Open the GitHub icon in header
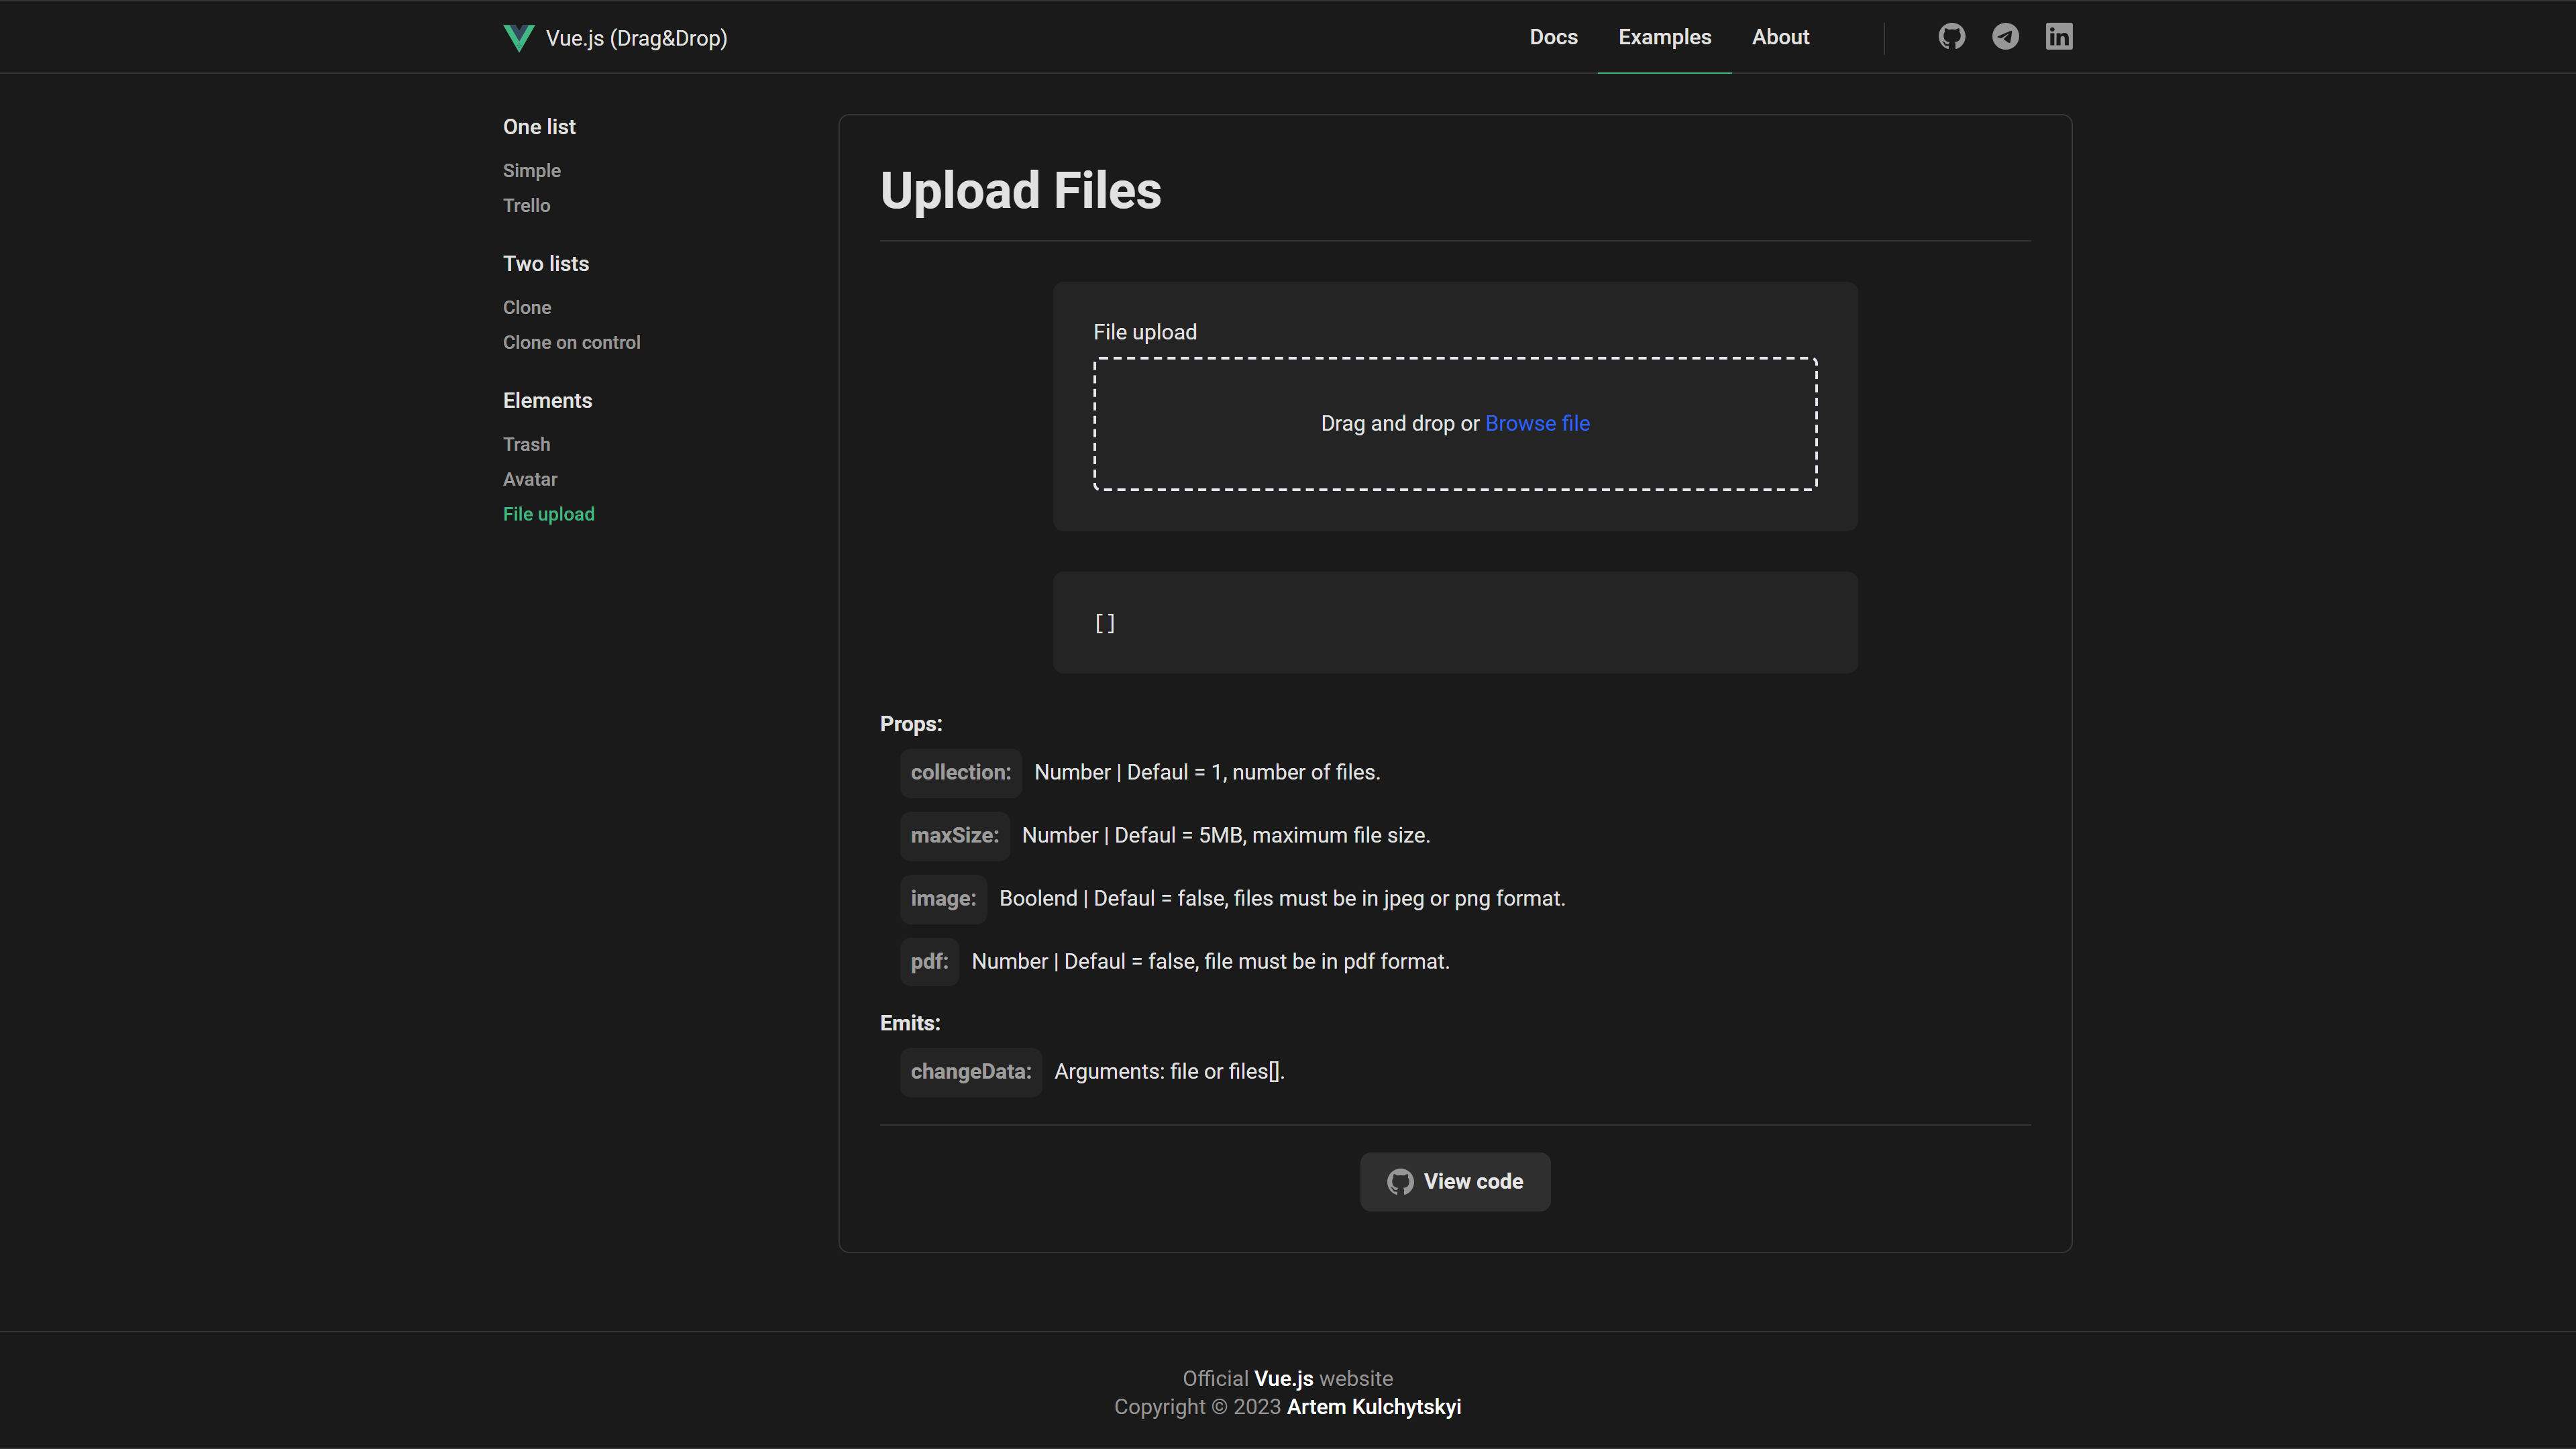The width and height of the screenshot is (2576, 1449). [x=1951, y=37]
